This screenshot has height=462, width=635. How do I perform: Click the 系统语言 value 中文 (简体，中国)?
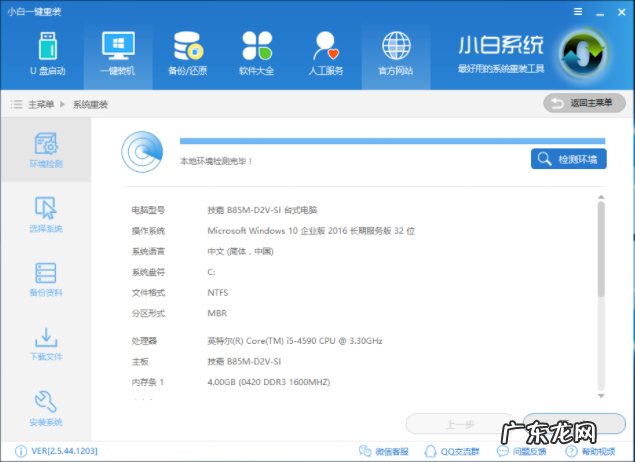(x=241, y=251)
